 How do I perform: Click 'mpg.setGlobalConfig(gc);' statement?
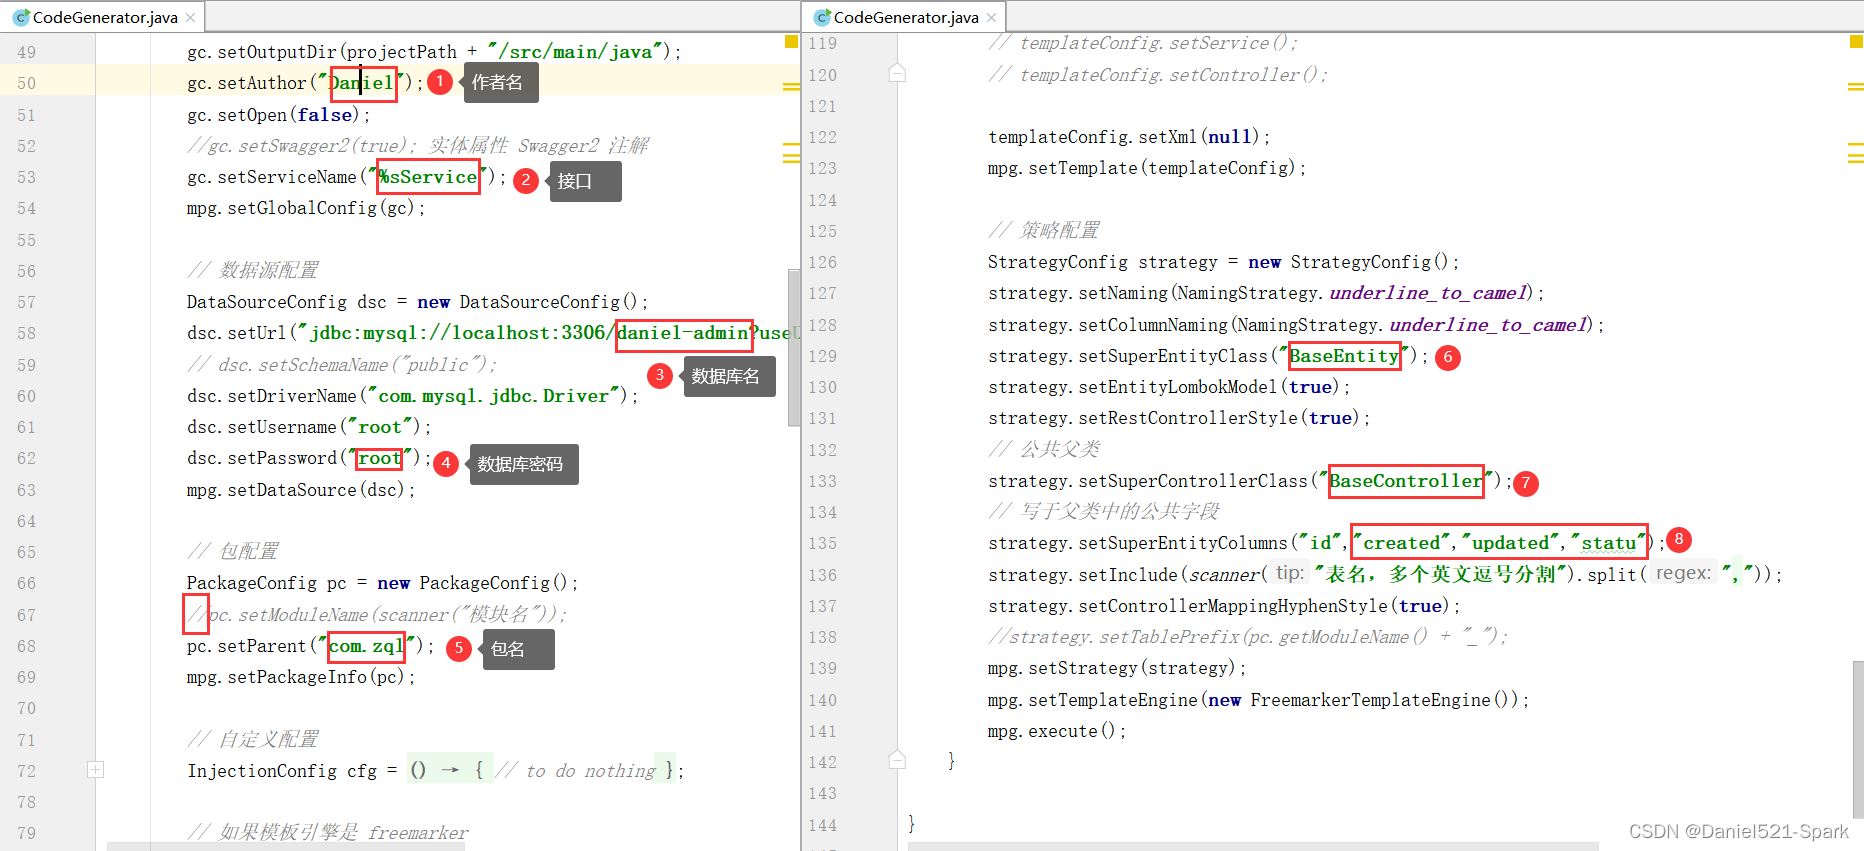306,208
